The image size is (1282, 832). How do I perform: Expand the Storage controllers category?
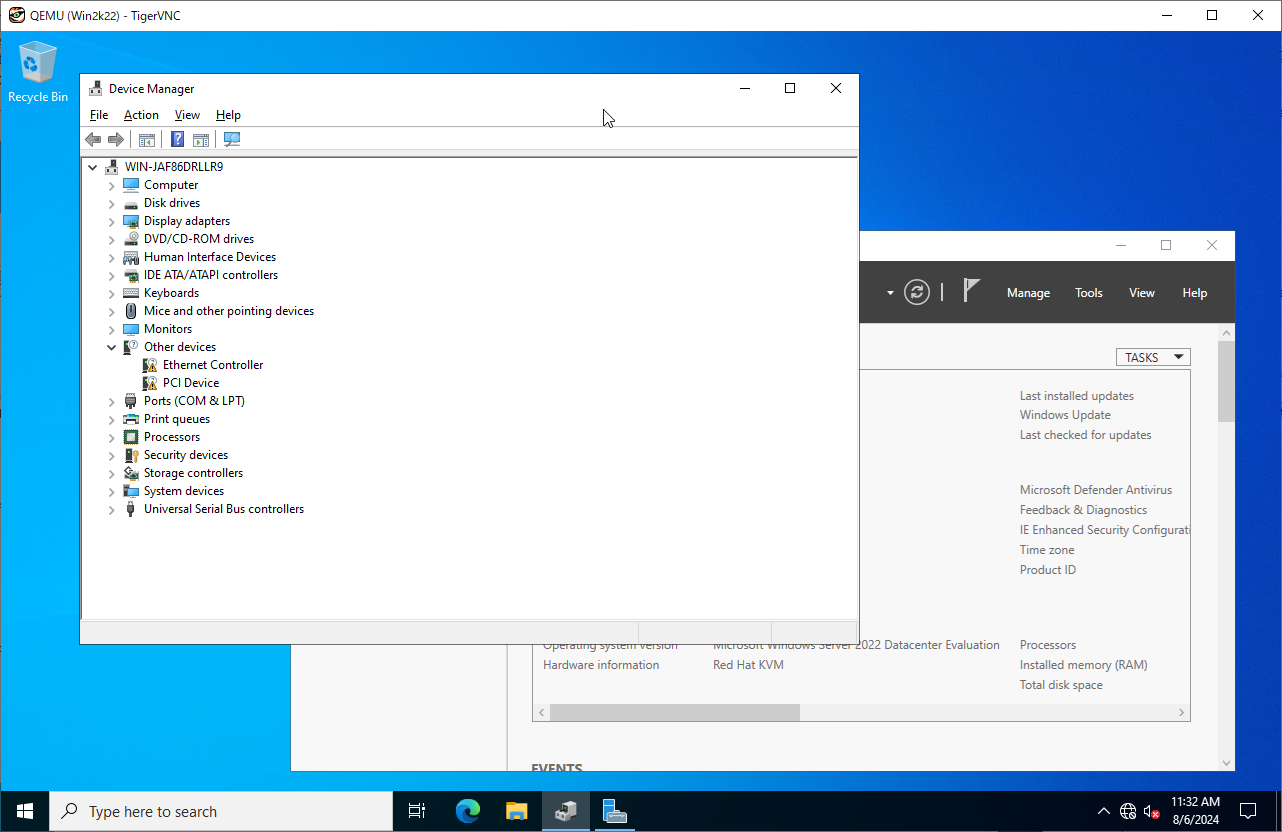[112, 473]
